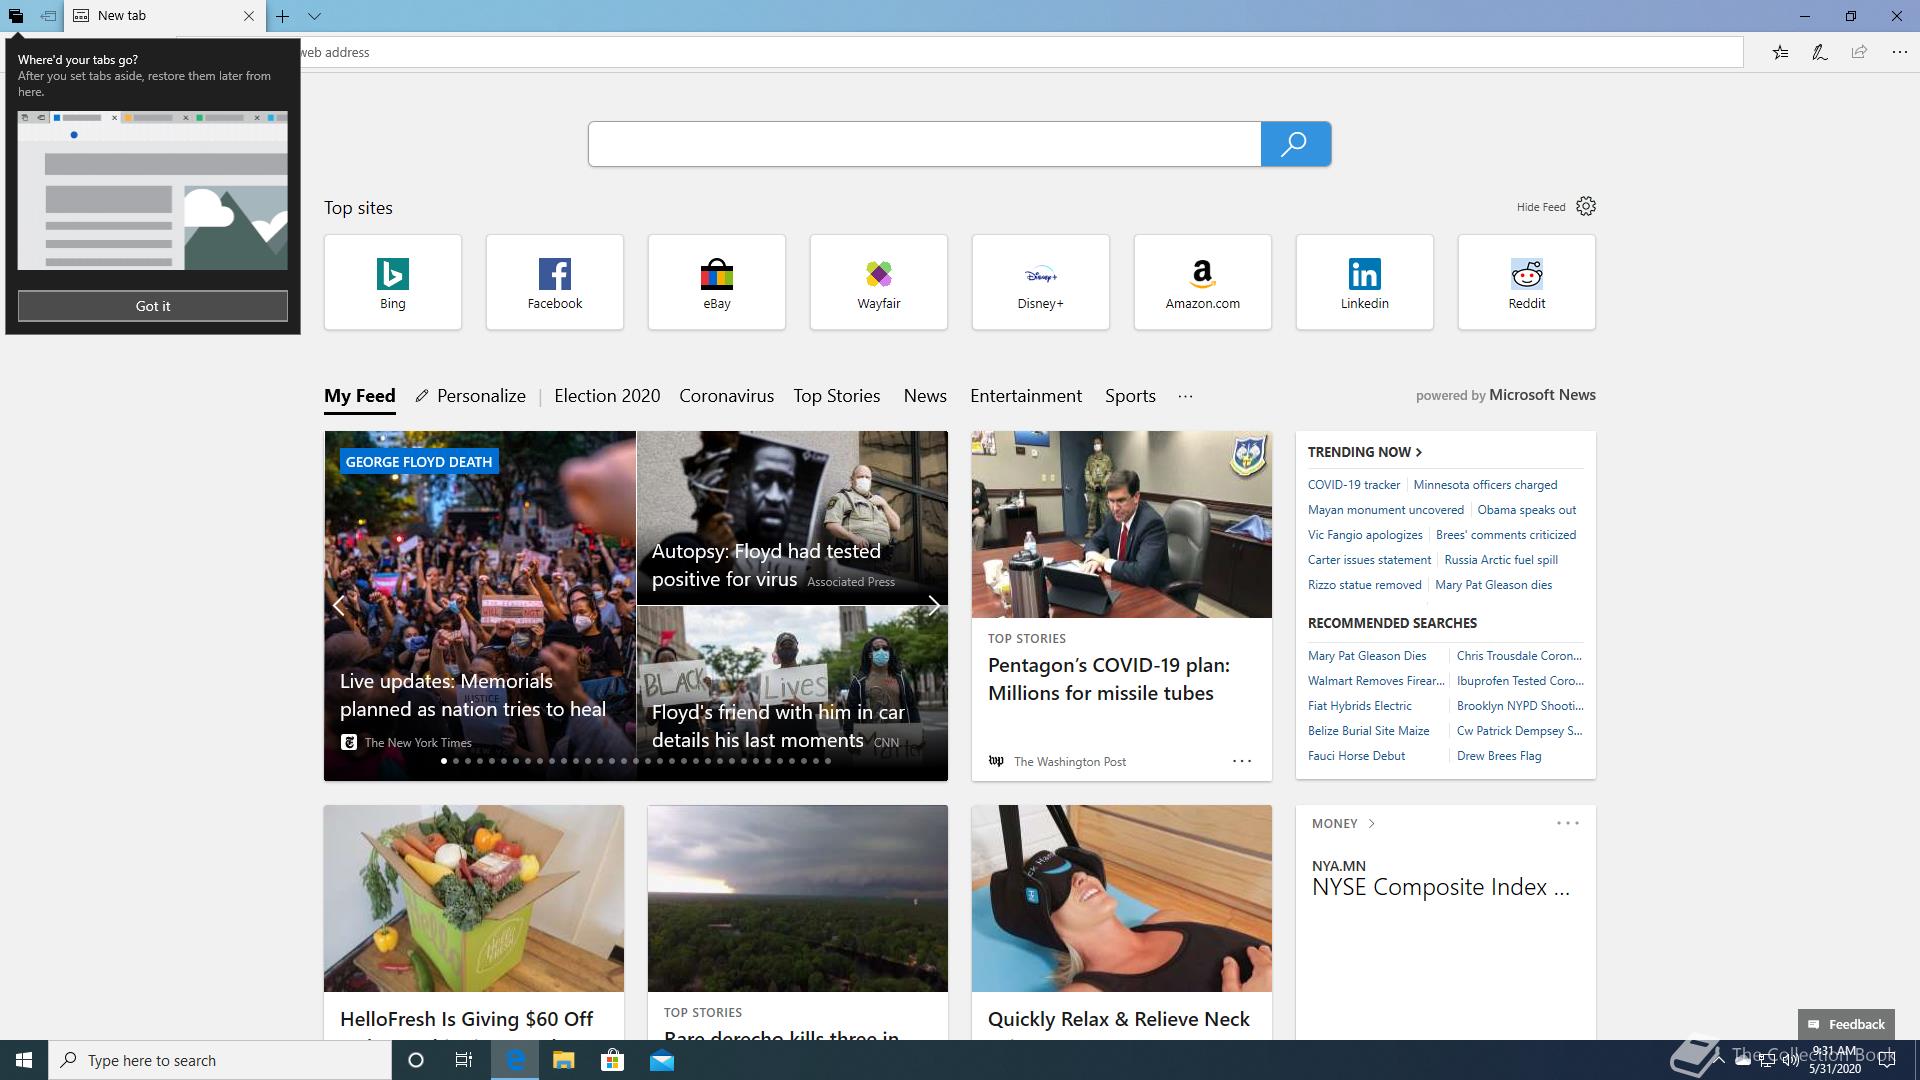This screenshot has height=1080, width=1920.
Task: Click NYSE Composite Index entry
Action: (x=1441, y=887)
